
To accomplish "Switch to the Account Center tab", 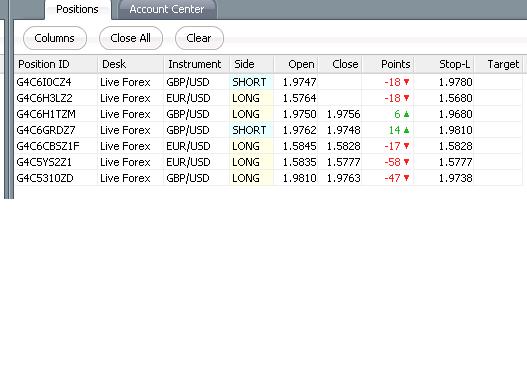I will tap(167, 9).
